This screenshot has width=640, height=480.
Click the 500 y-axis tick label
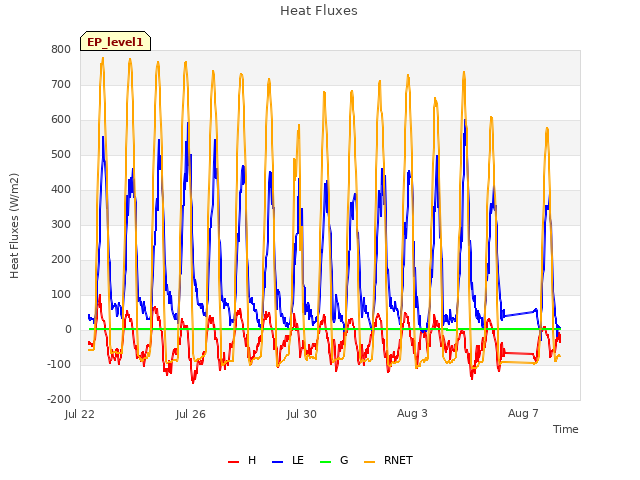click(61, 155)
